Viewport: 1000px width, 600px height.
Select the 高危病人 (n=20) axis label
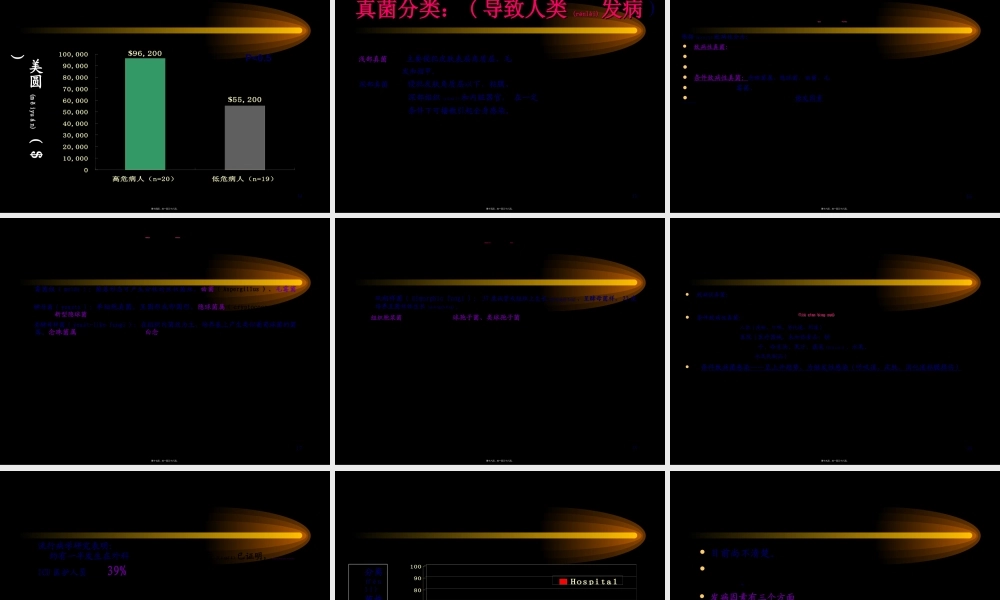tap(143, 179)
